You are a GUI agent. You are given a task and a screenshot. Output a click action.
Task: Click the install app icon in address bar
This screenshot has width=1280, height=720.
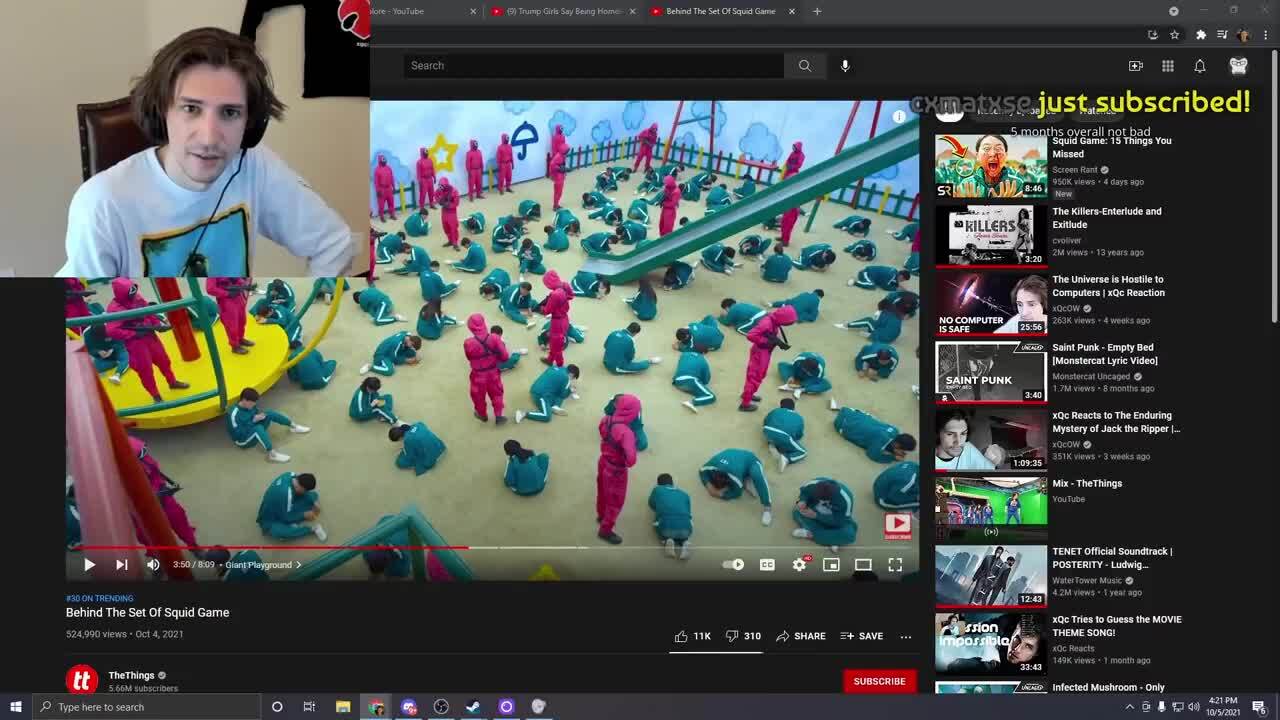pyautogui.click(x=1153, y=35)
